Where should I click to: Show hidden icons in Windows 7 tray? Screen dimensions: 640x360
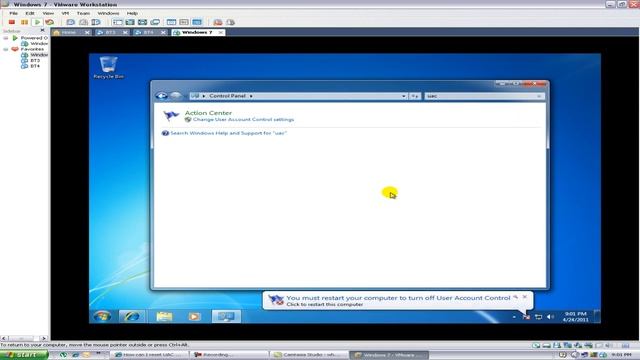point(514,317)
